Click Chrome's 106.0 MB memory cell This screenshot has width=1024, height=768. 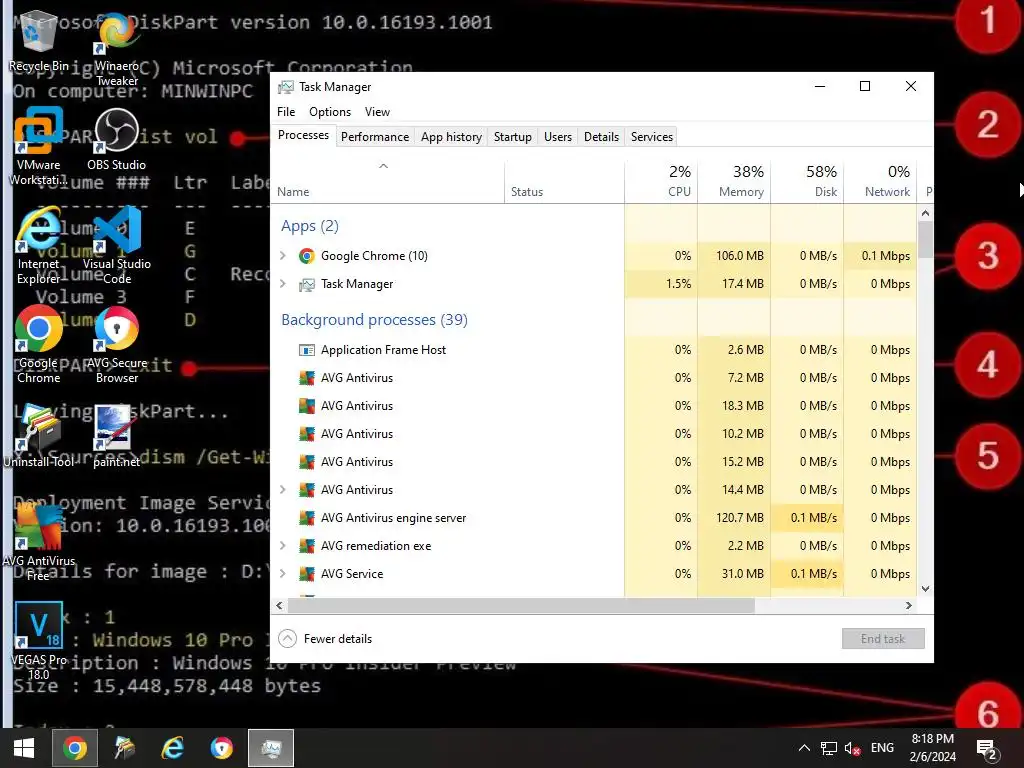click(x=734, y=256)
